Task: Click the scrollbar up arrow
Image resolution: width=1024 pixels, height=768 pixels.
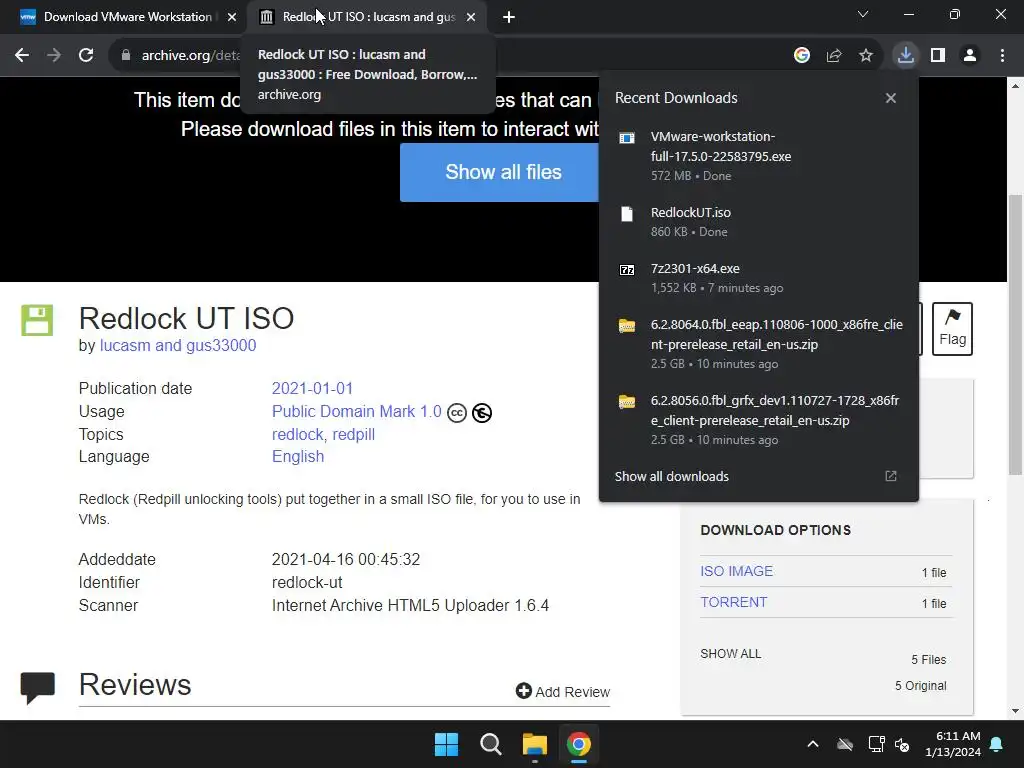Action: pyautogui.click(x=1016, y=86)
